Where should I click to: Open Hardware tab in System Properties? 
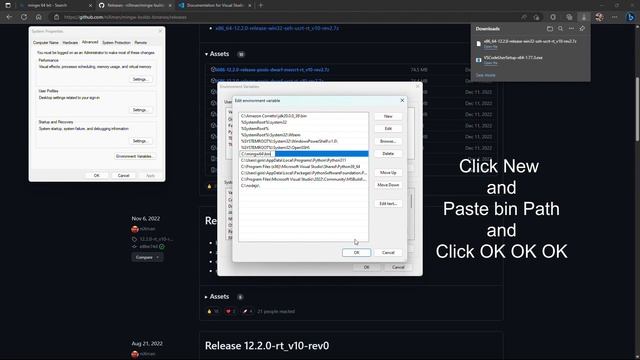pyautogui.click(x=70, y=42)
